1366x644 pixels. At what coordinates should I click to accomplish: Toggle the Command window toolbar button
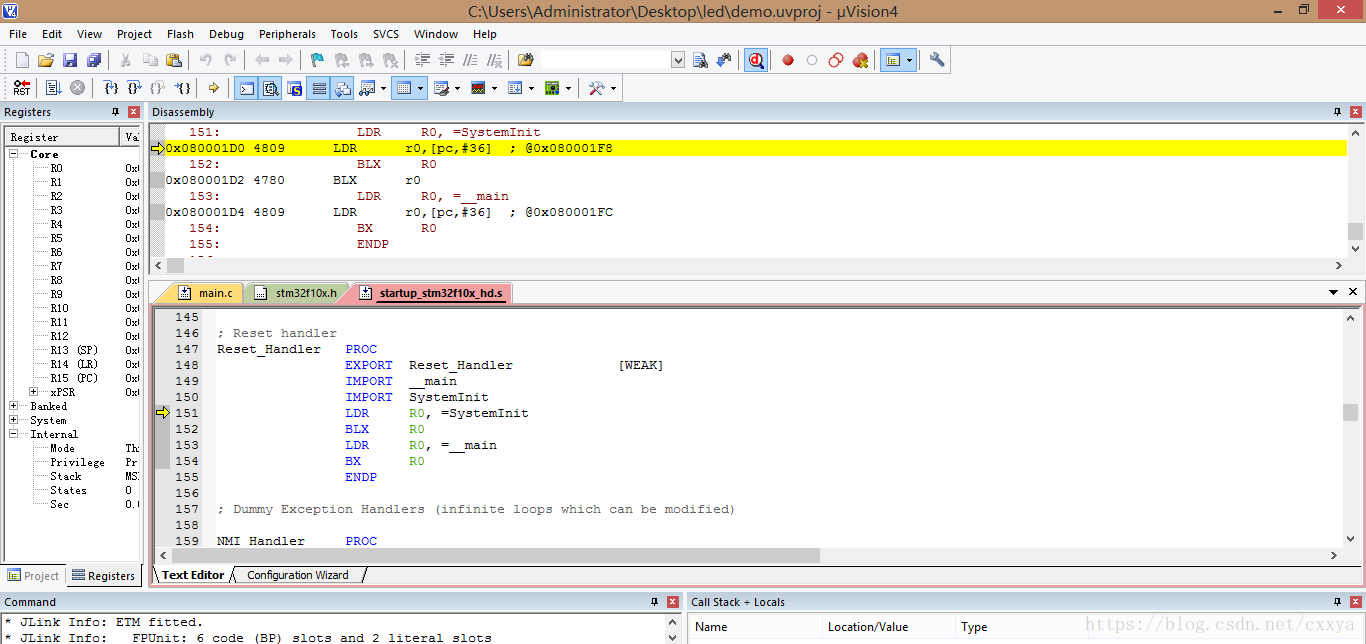pos(246,88)
